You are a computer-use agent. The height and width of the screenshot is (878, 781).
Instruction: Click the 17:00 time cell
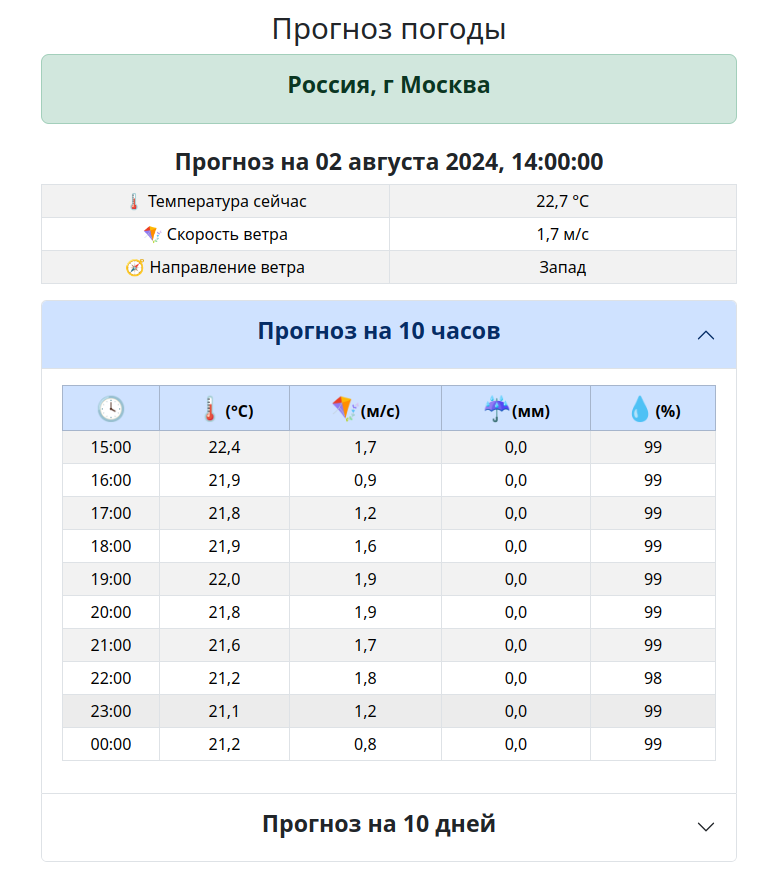click(111, 513)
